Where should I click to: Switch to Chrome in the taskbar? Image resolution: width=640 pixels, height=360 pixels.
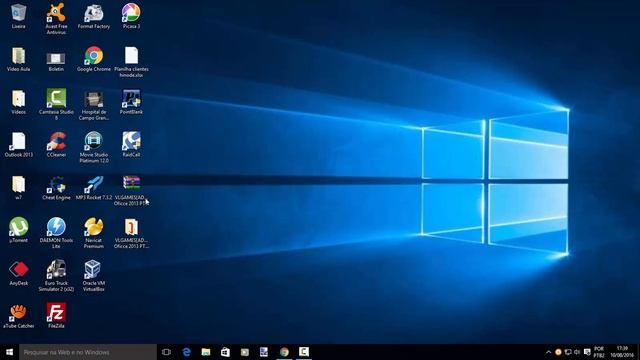[284, 352]
